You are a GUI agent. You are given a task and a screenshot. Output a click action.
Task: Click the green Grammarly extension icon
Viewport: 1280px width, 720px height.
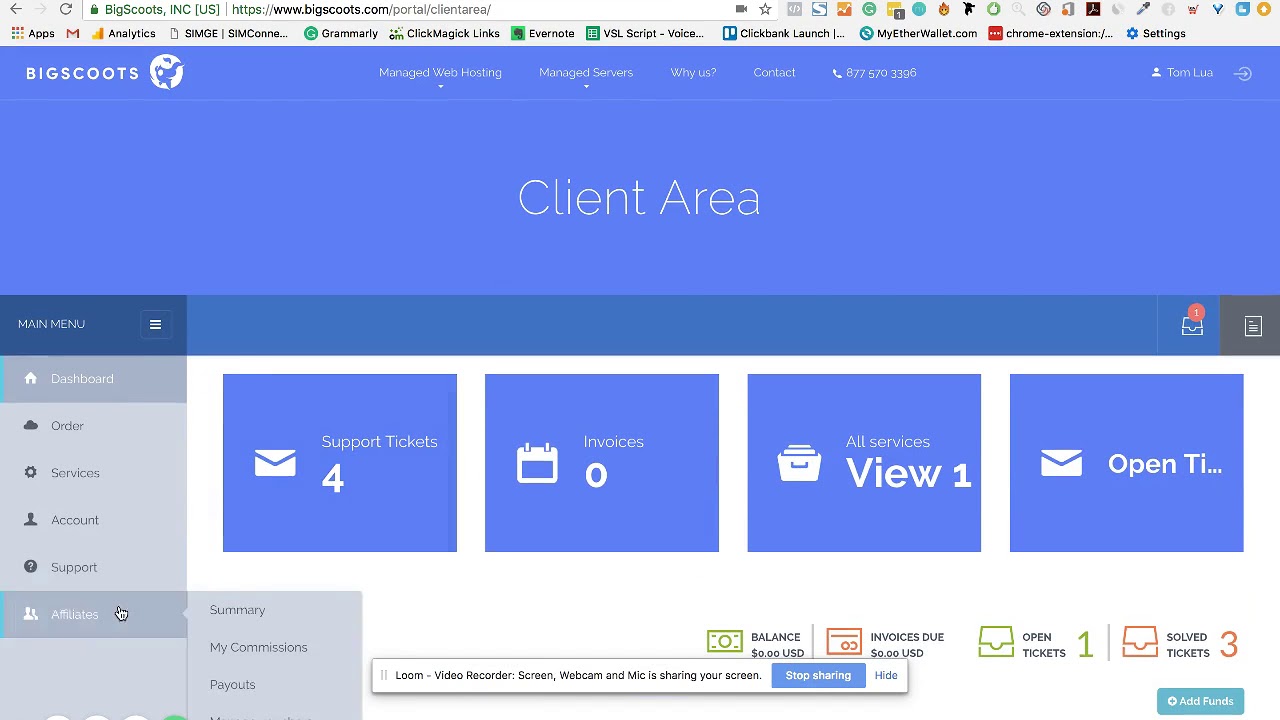coord(869,9)
